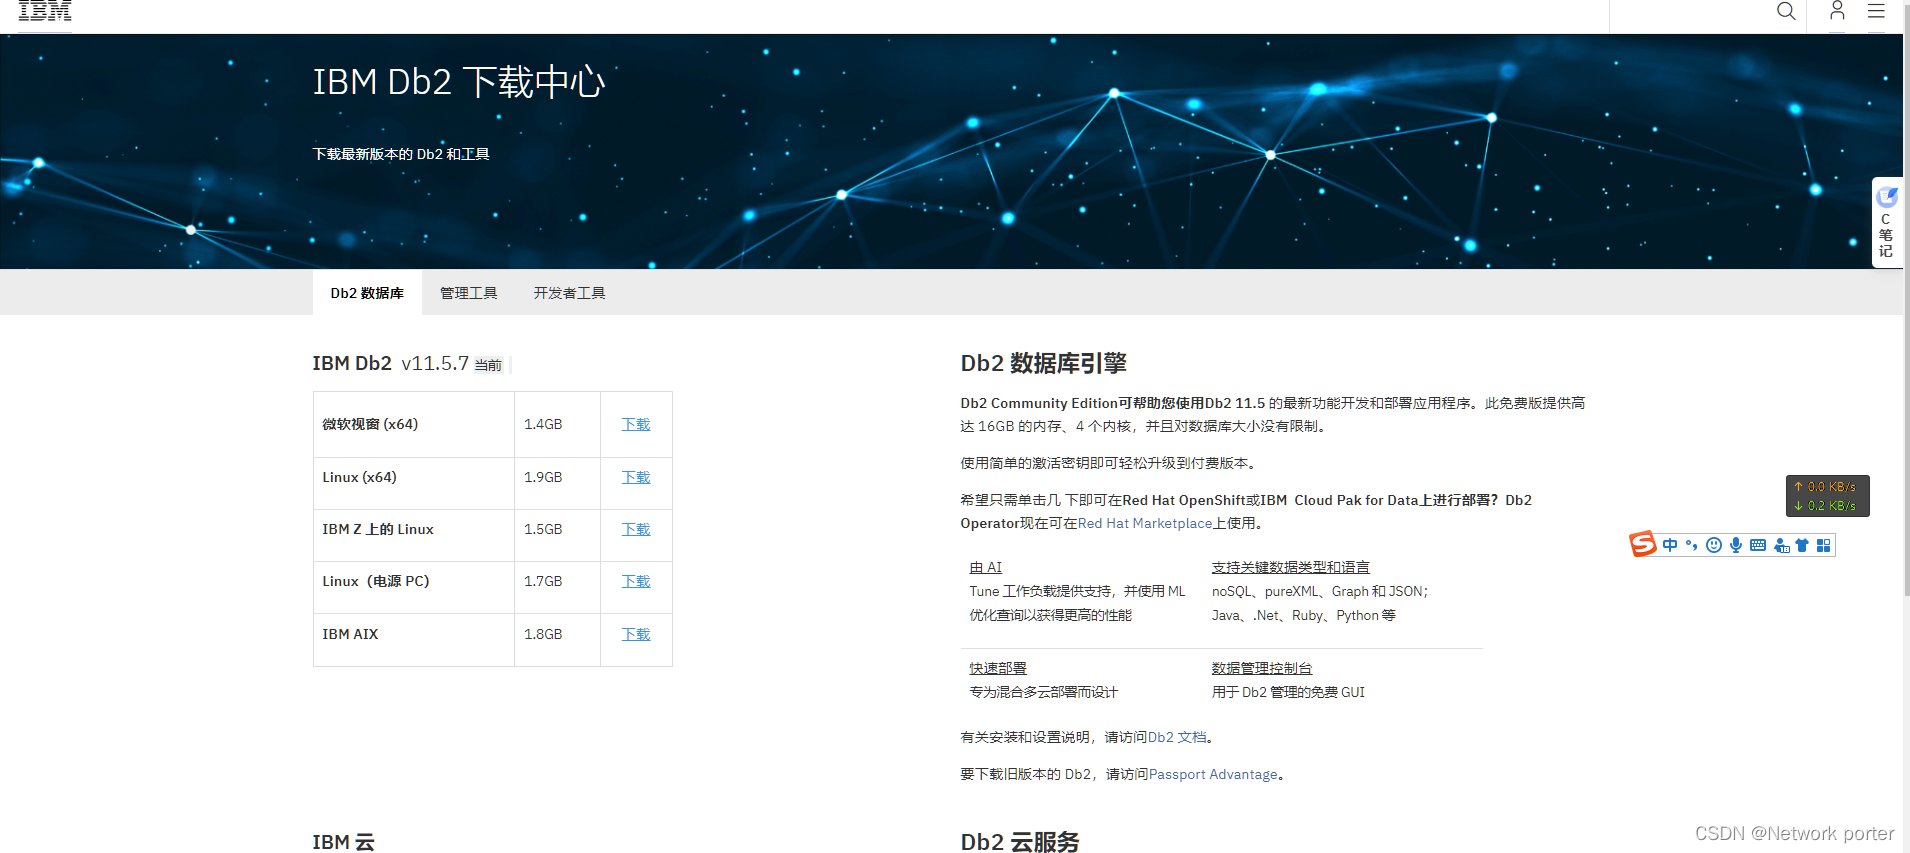Click the microphone voice input icon
1910x853 pixels.
[x=1736, y=545]
